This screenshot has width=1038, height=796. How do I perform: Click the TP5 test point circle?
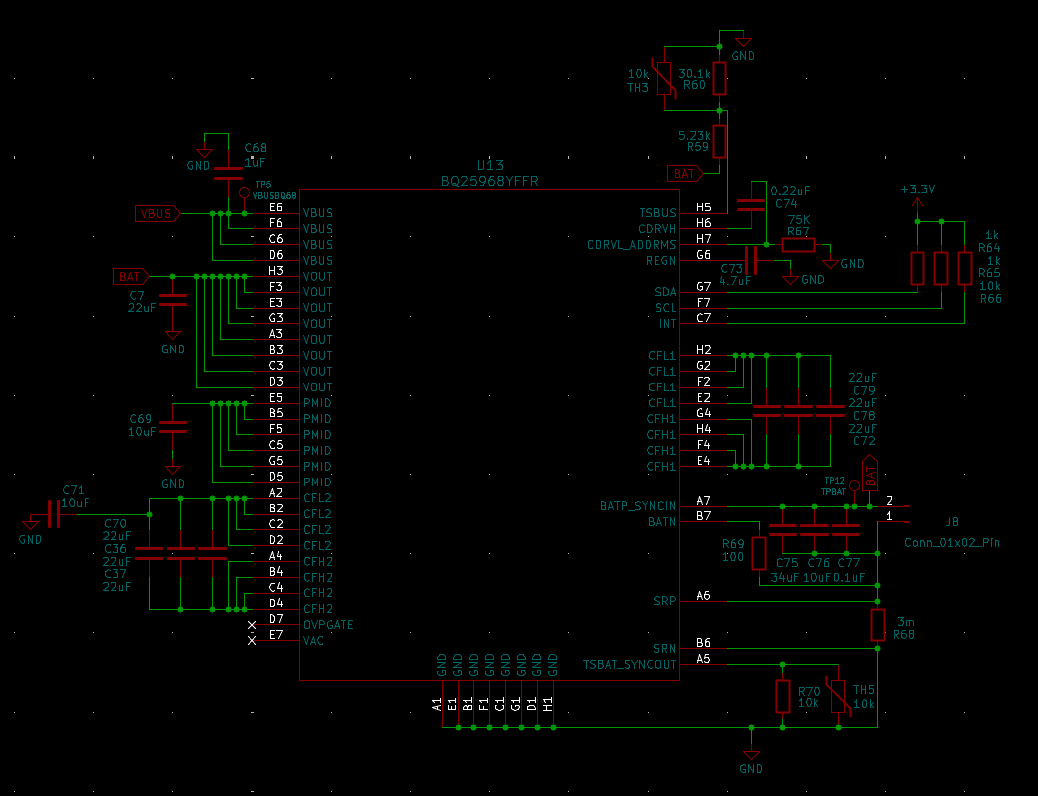244,193
